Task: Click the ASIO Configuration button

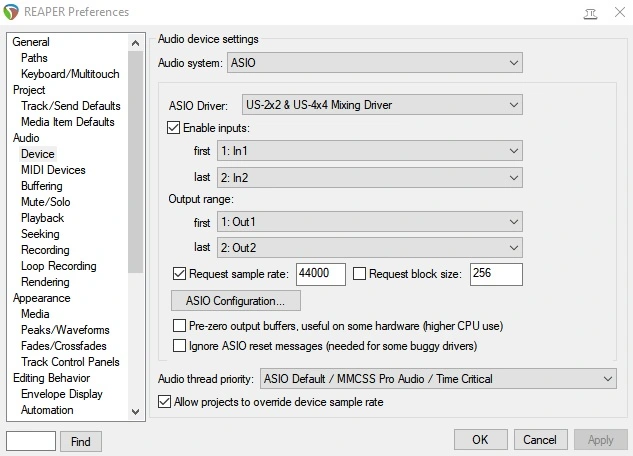Action: pyautogui.click(x=237, y=300)
